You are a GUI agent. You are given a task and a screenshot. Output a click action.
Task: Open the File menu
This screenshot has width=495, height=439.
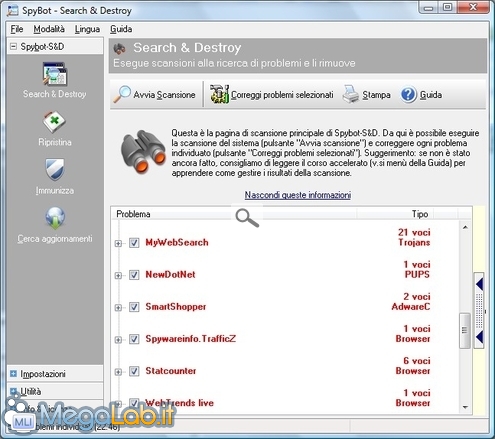click(x=17, y=29)
